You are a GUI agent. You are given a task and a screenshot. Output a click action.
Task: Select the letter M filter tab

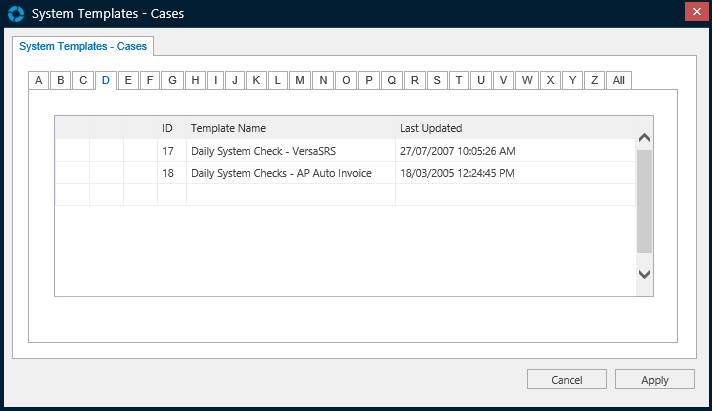pos(300,80)
